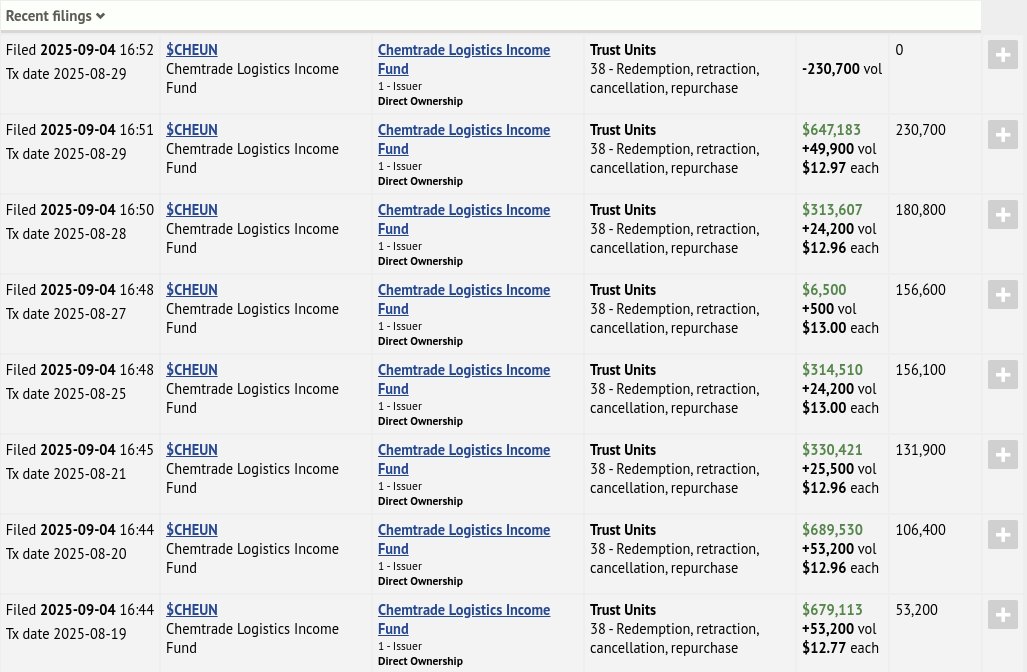Select the $12.97 each price
This screenshot has width=1027, height=672.
pos(840,168)
